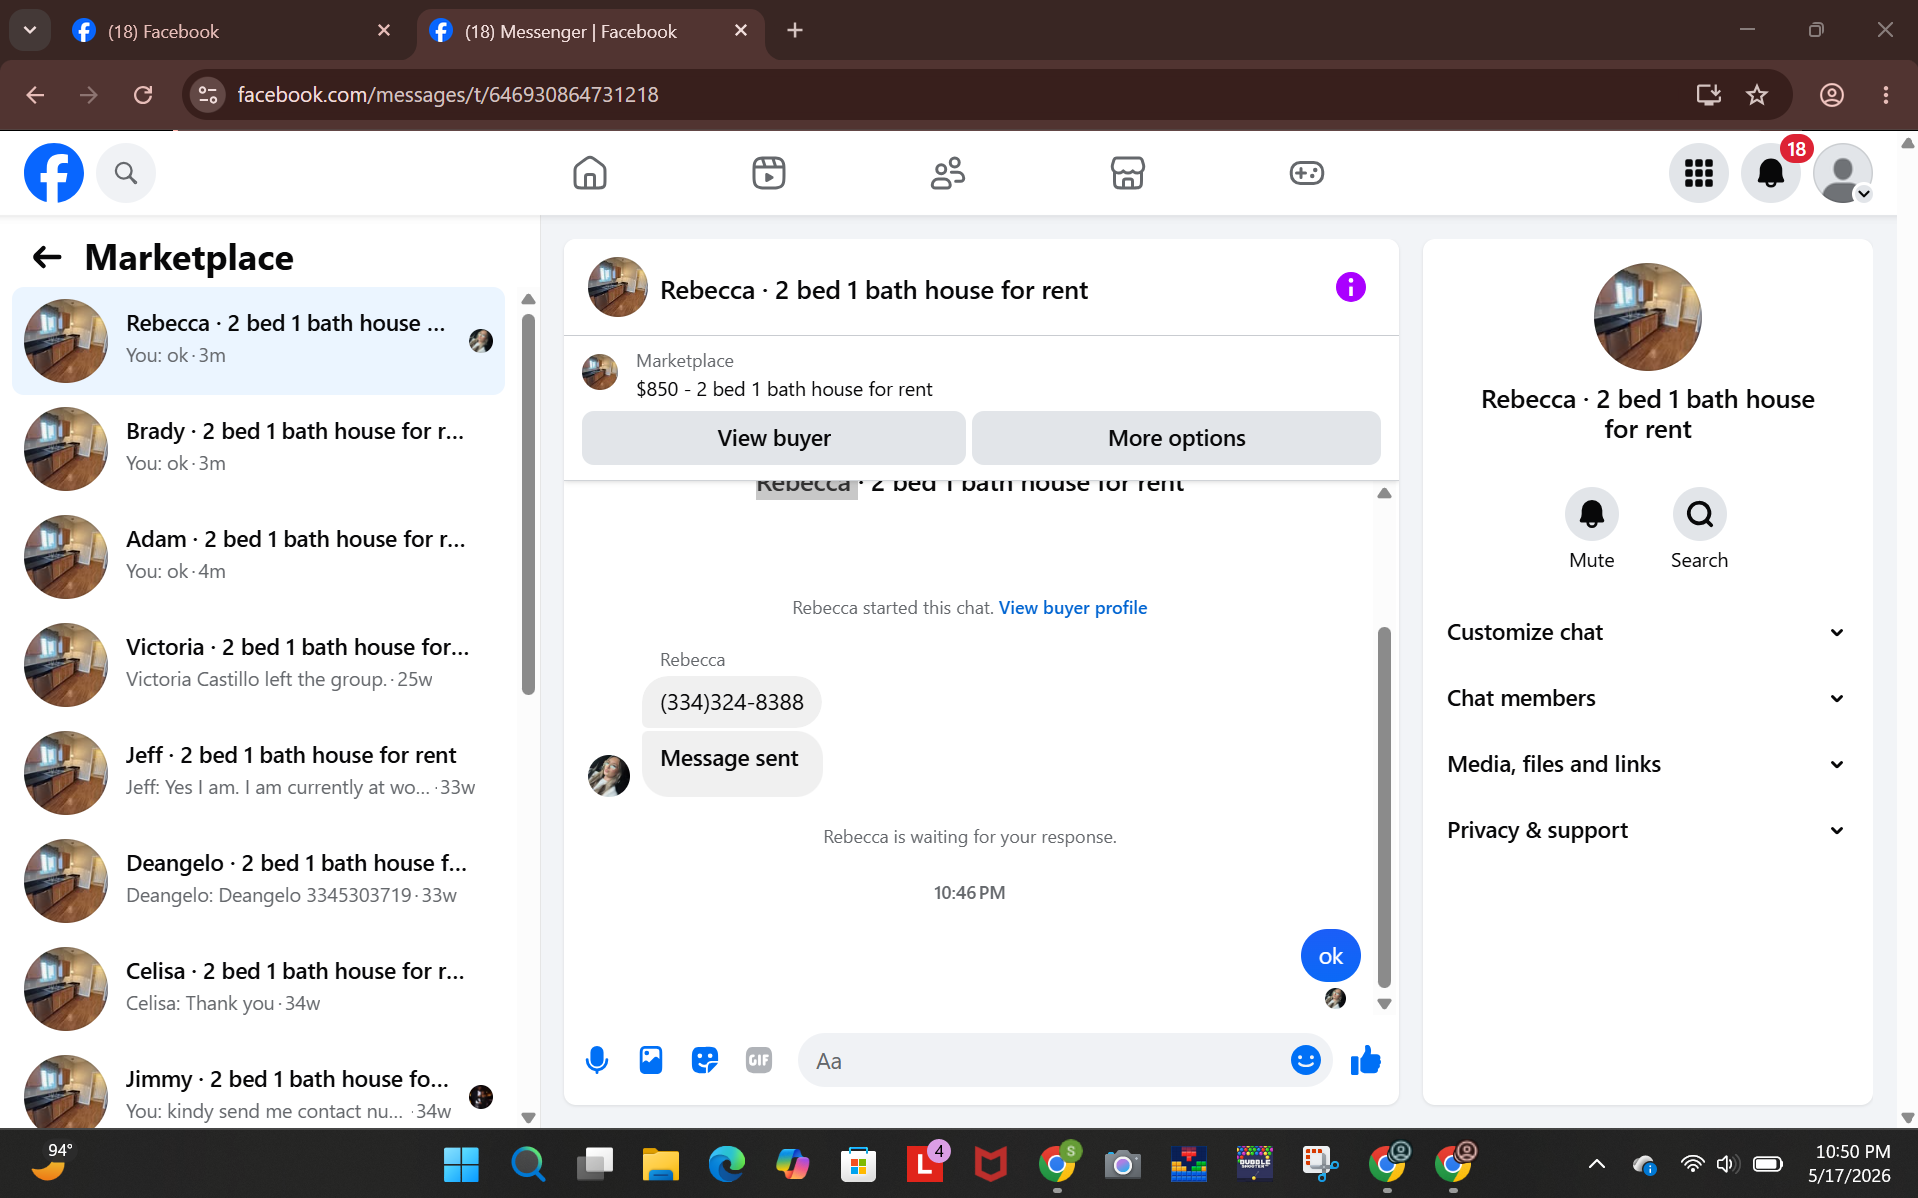Switch to the (18) Messenger tab

point(590,31)
